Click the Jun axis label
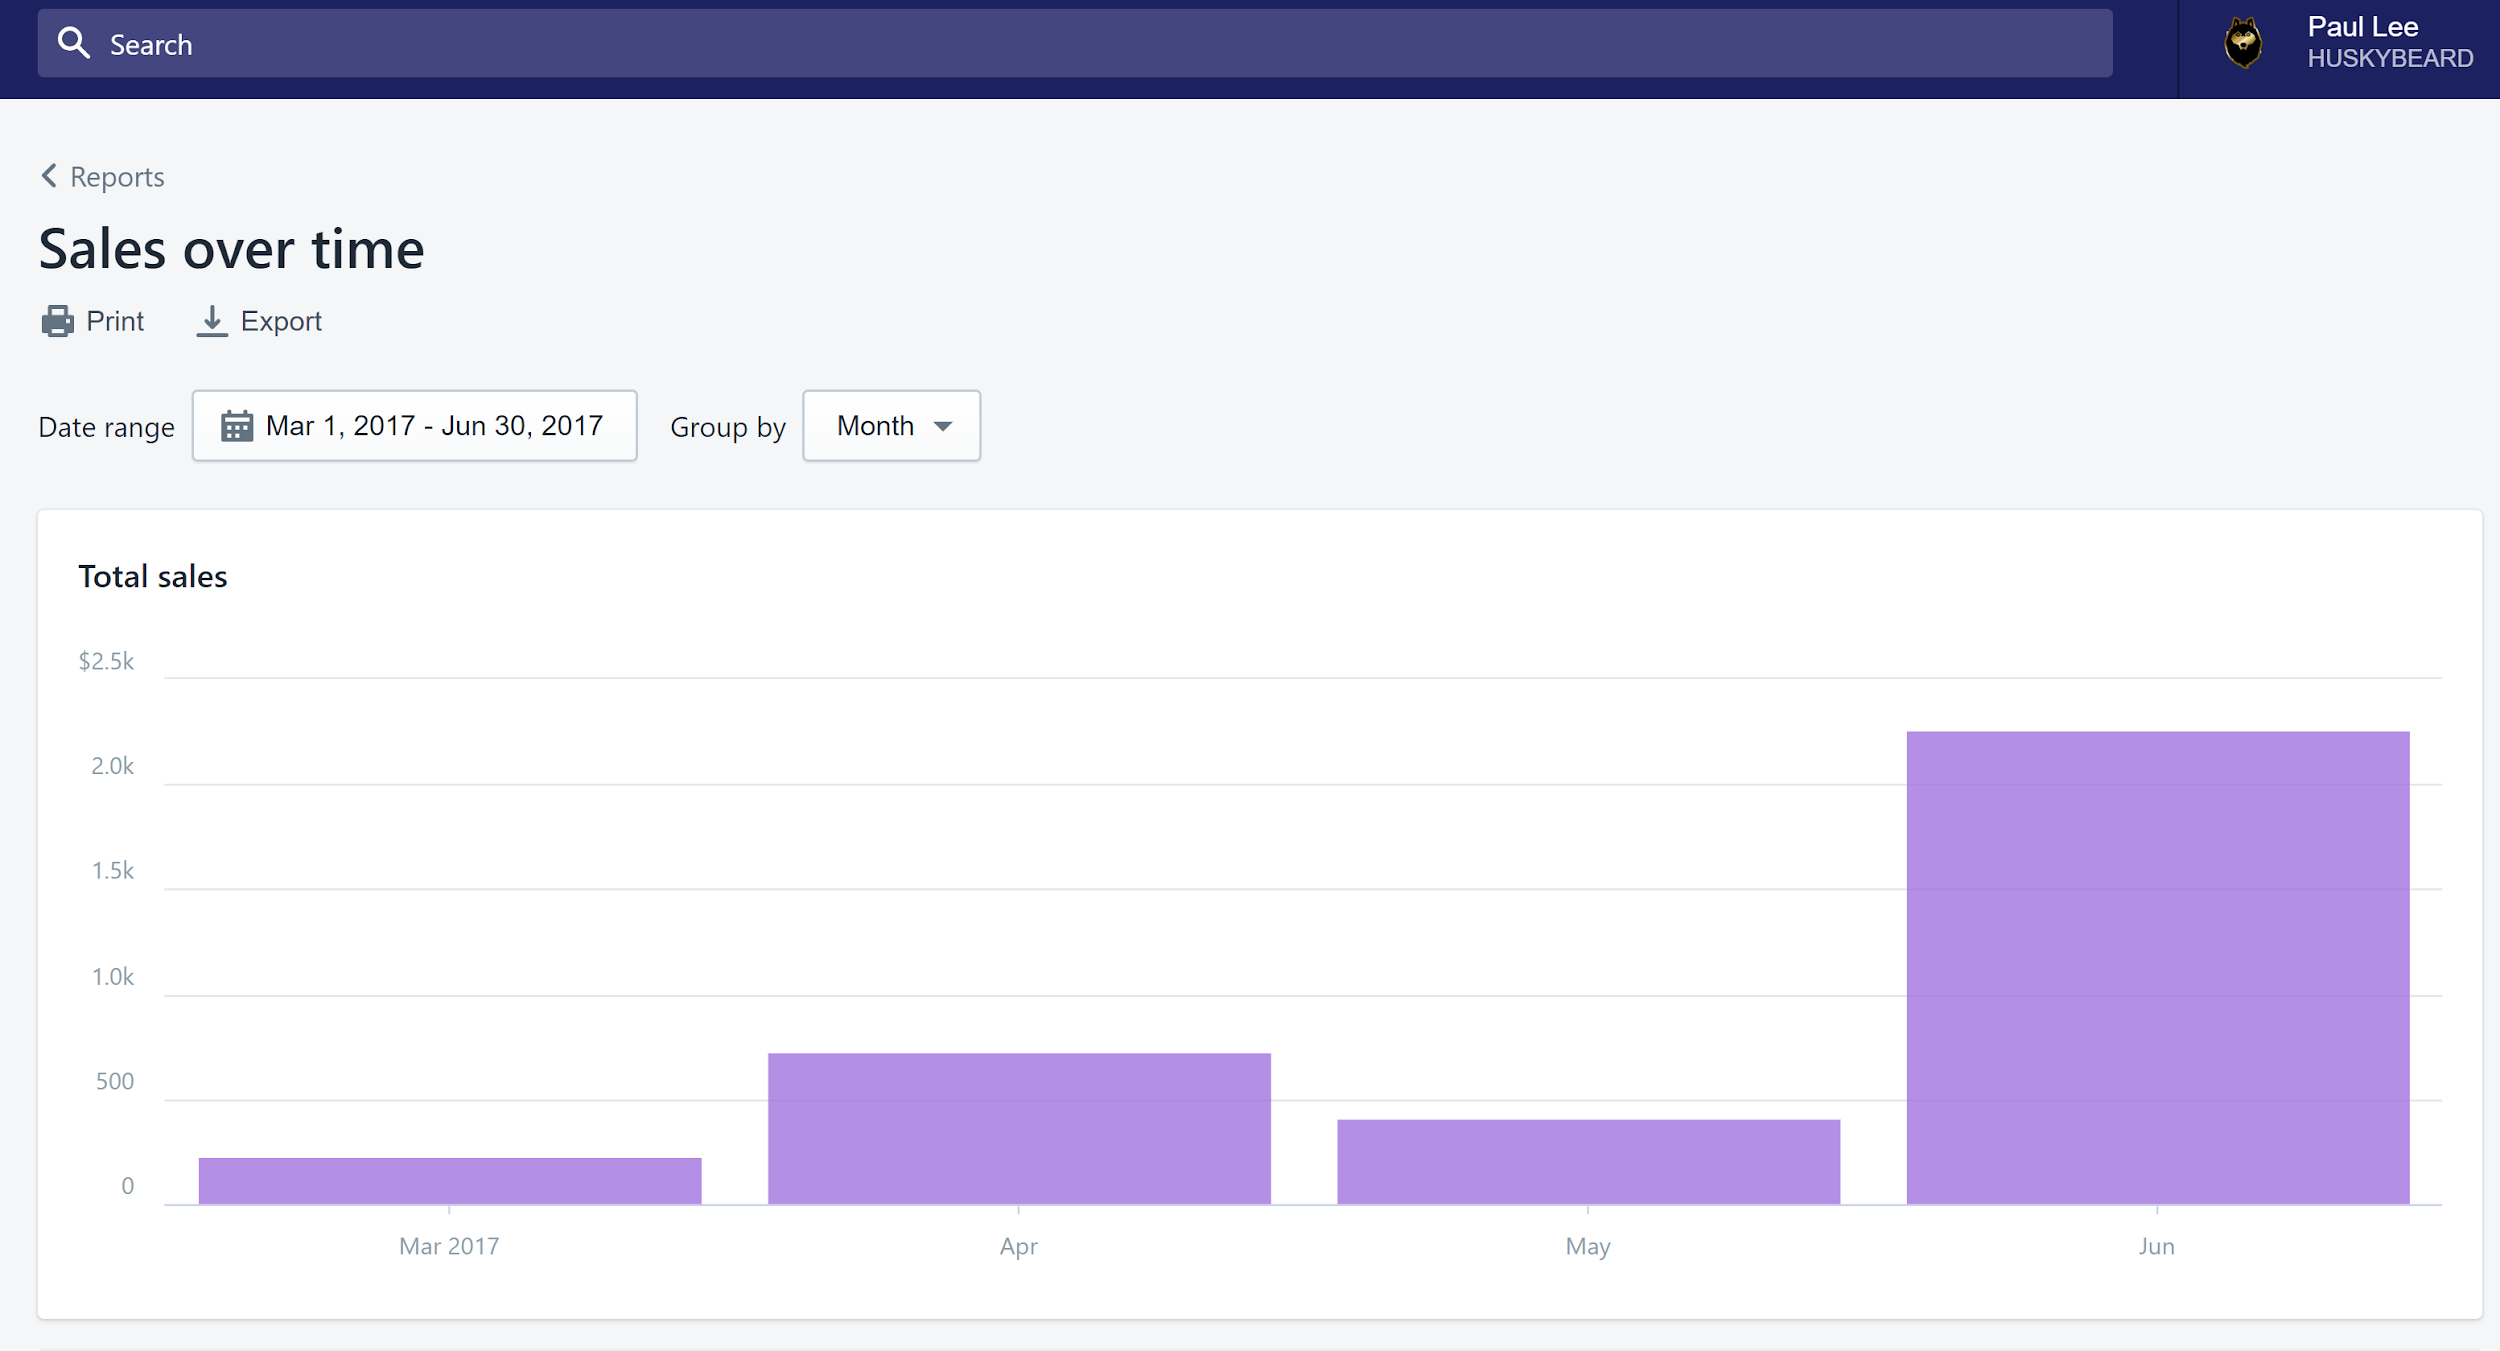 pos(2156,1246)
